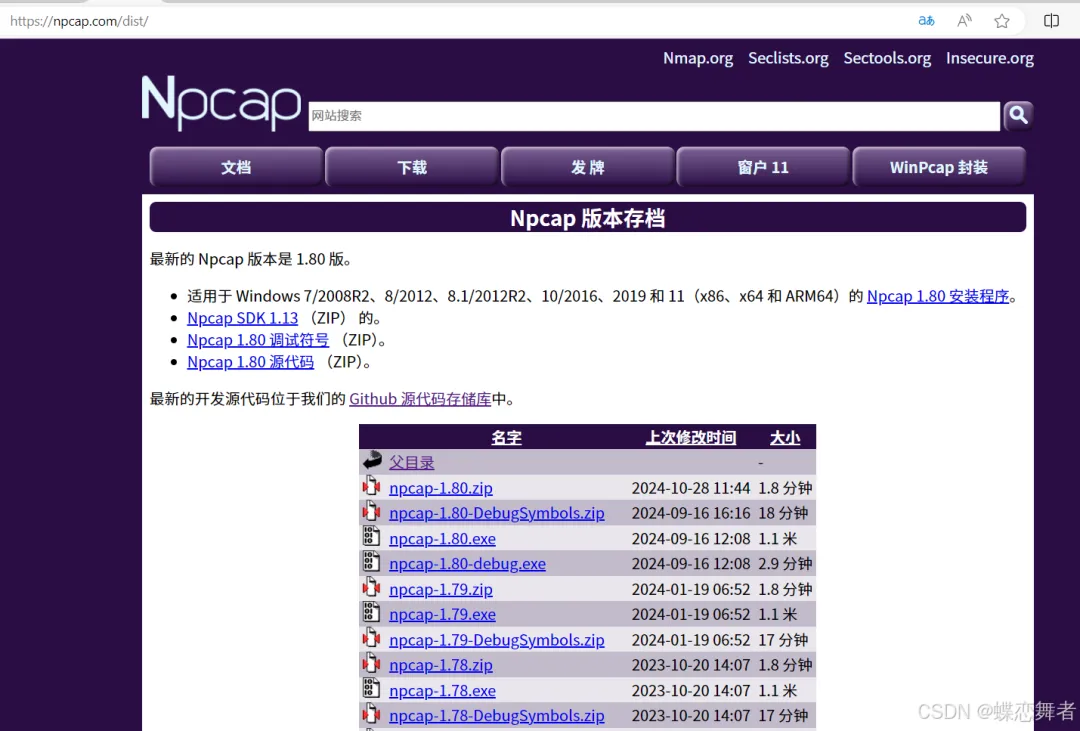Open the Npcap 1.80 源代码 link
This screenshot has height=731, width=1080.
pos(250,362)
